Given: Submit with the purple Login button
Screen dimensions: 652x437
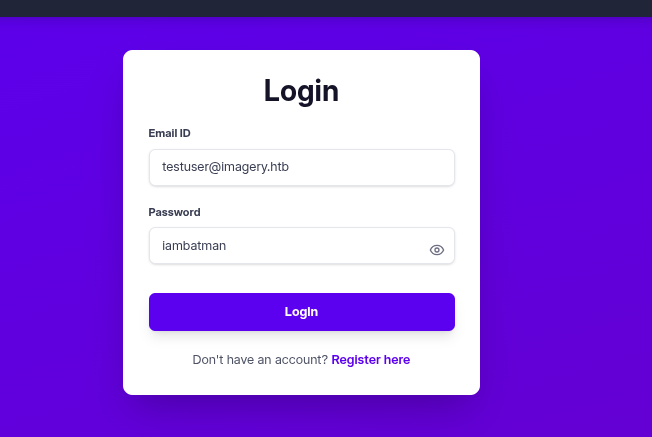Looking at the screenshot, I should pos(302,312).
